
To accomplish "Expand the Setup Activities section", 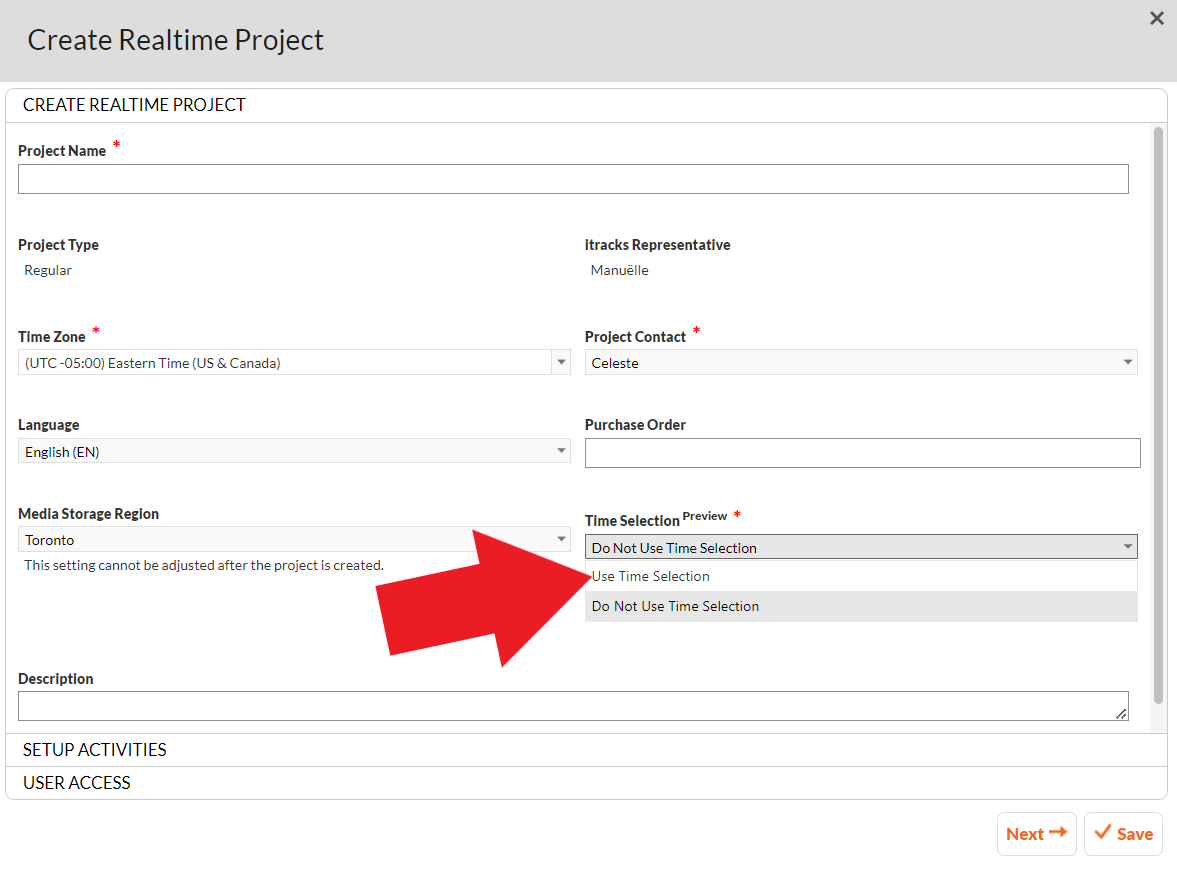I will click(95, 750).
